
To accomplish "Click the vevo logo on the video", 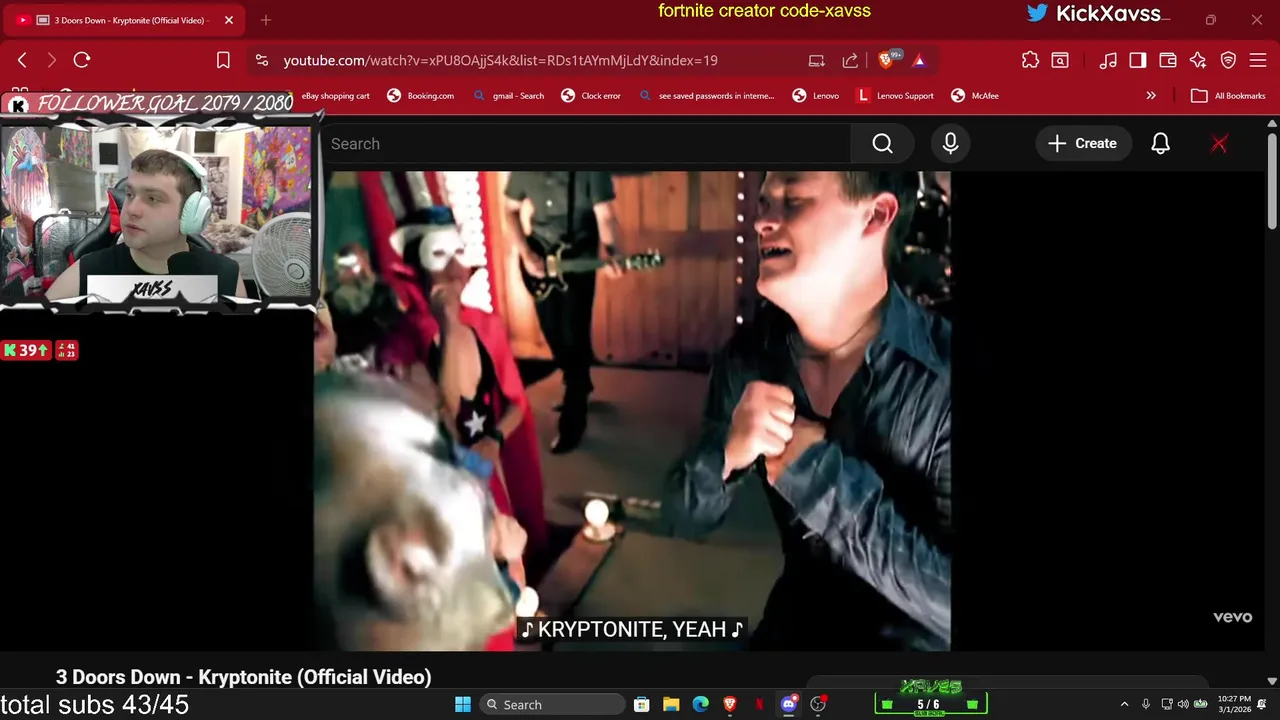I will pyautogui.click(x=1232, y=617).
